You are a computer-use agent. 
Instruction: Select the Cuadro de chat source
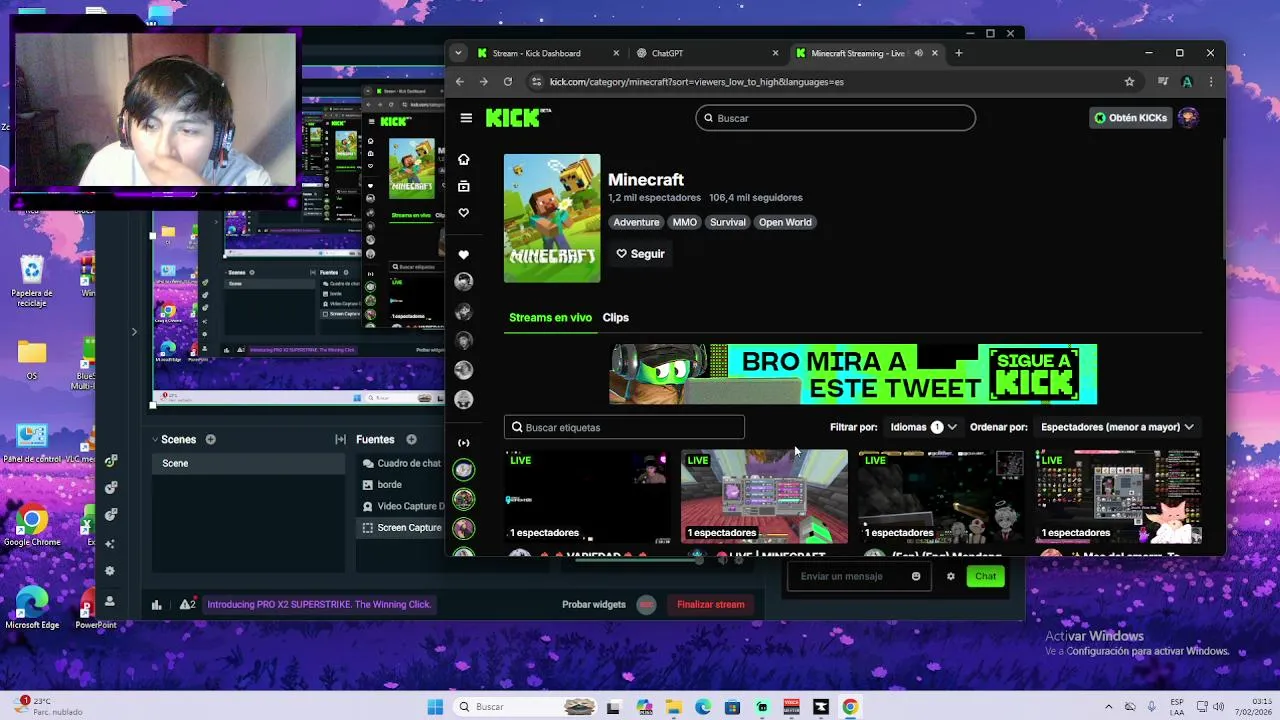(402, 463)
